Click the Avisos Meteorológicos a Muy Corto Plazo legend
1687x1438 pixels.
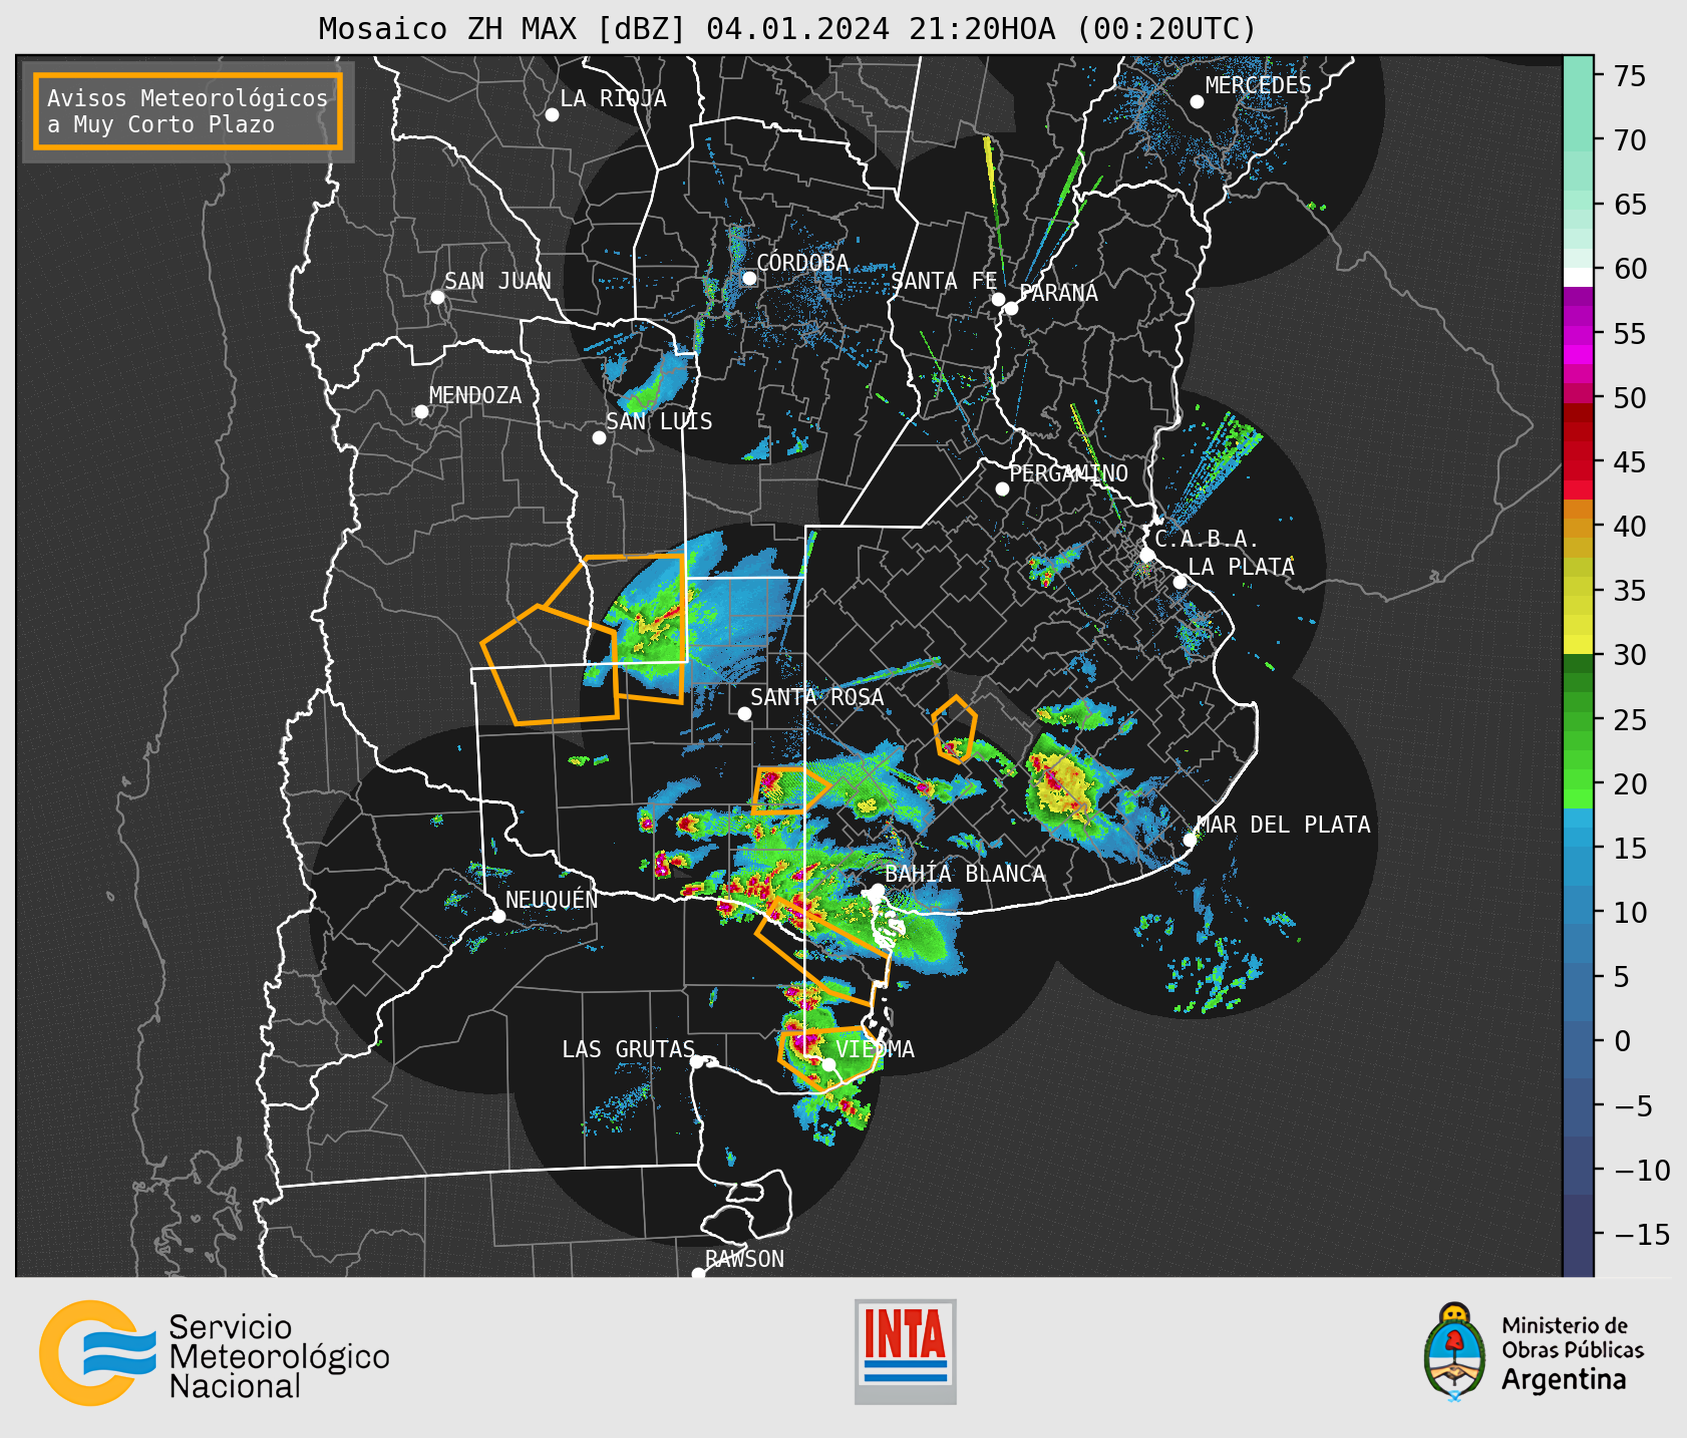coord(188,111)
